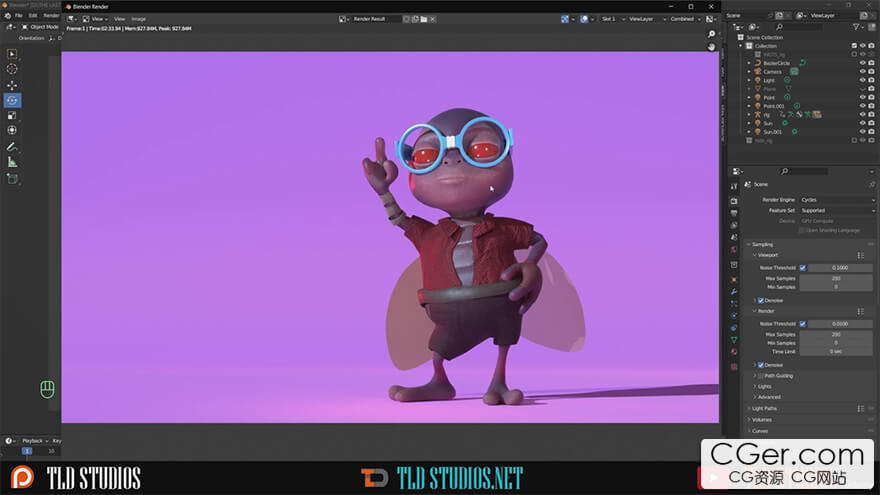Toggle Viewport Noise Threshold checkbox
This screenshot has width=880, height=495.
coord(803,268)
